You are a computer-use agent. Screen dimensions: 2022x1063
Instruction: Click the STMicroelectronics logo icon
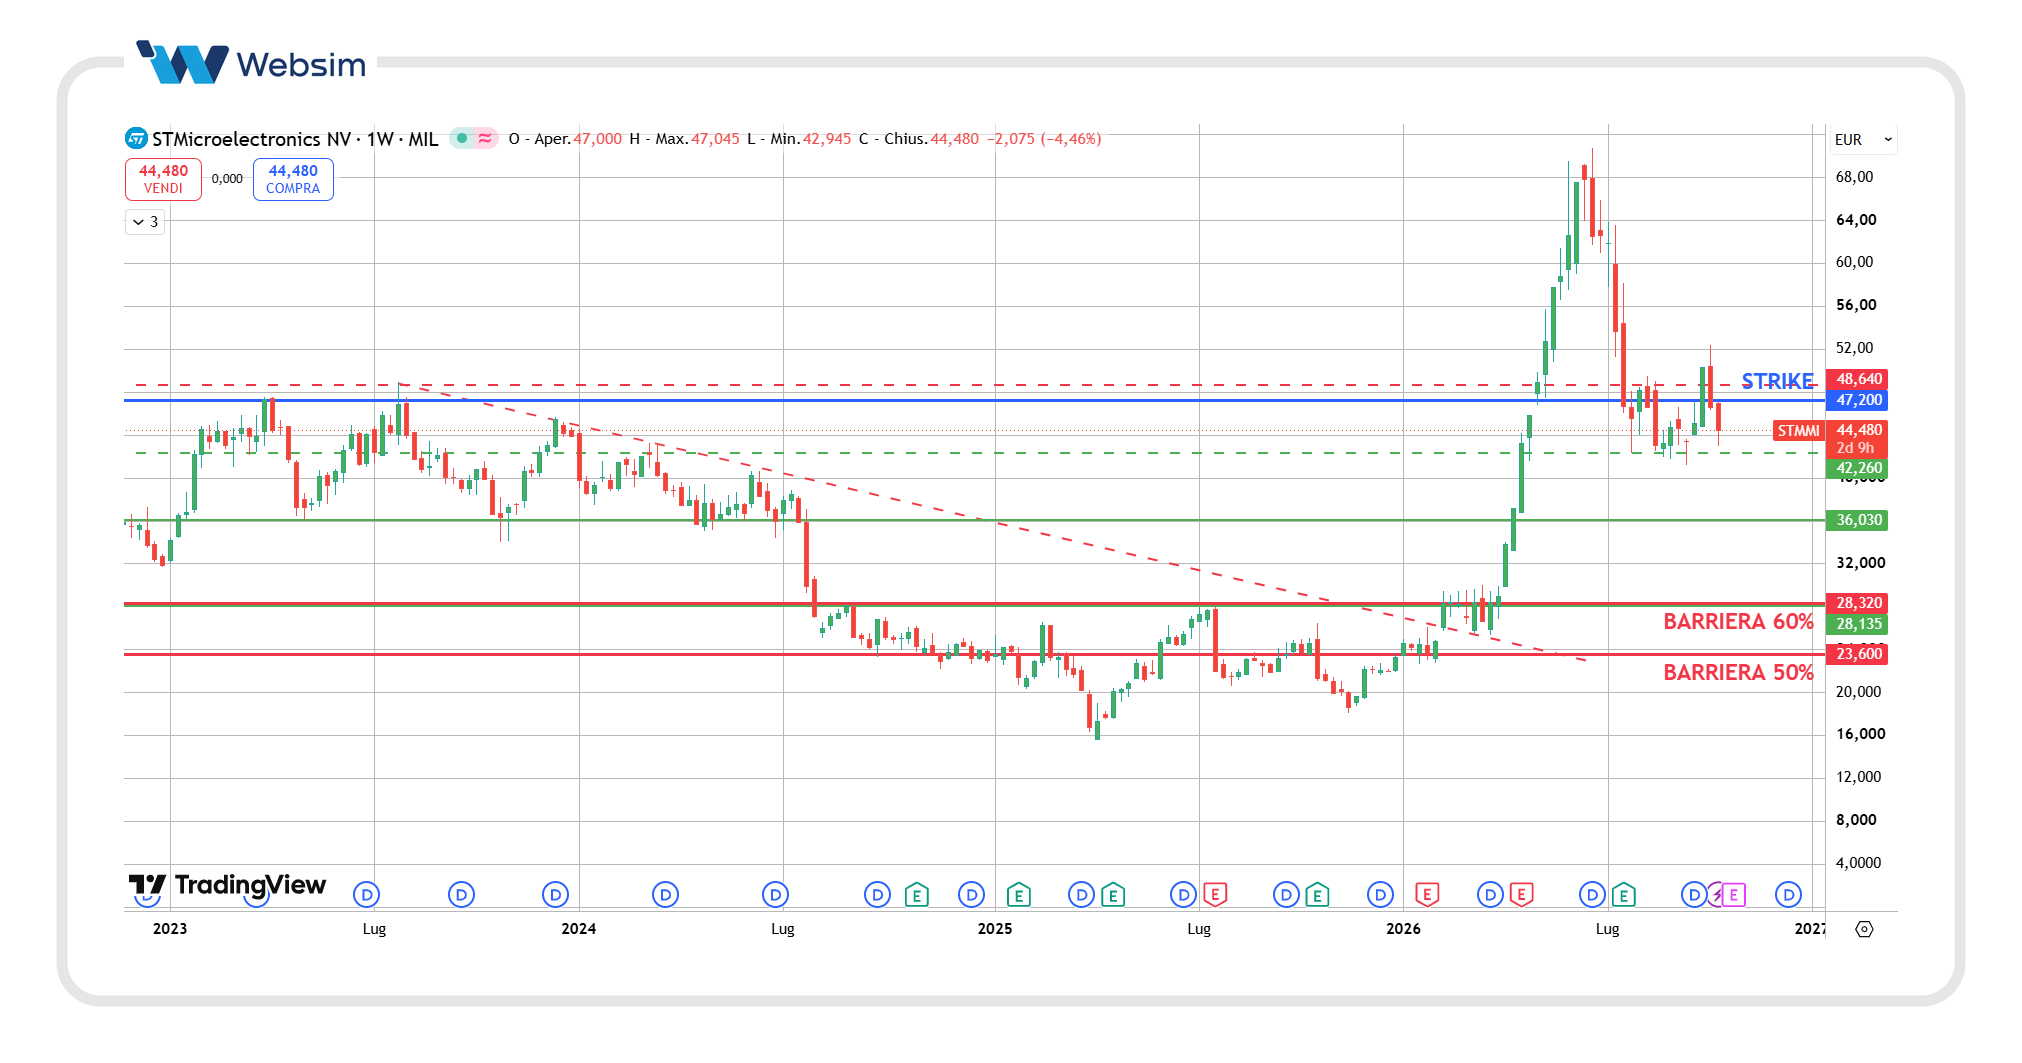(136, 138)
